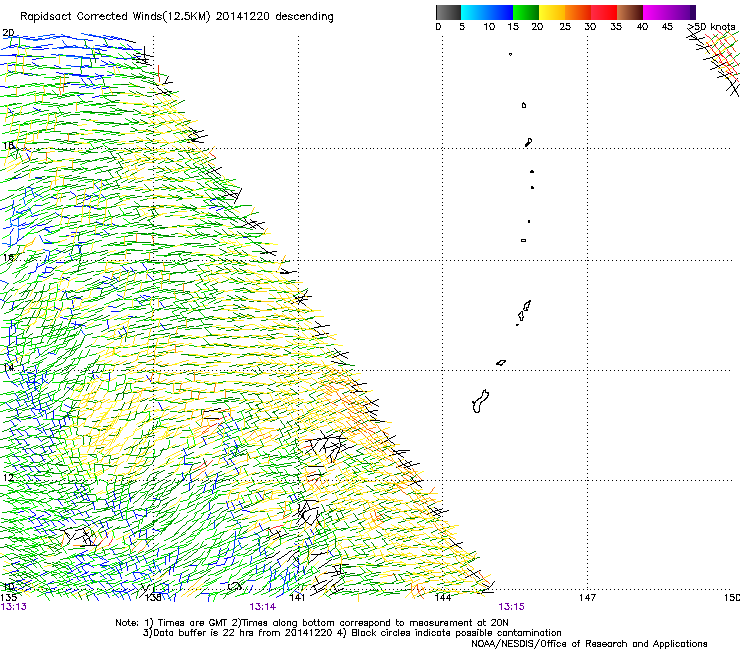Click the Pagan island outline near 18N
Screen dimensions: 740x650
coord(529,142)
